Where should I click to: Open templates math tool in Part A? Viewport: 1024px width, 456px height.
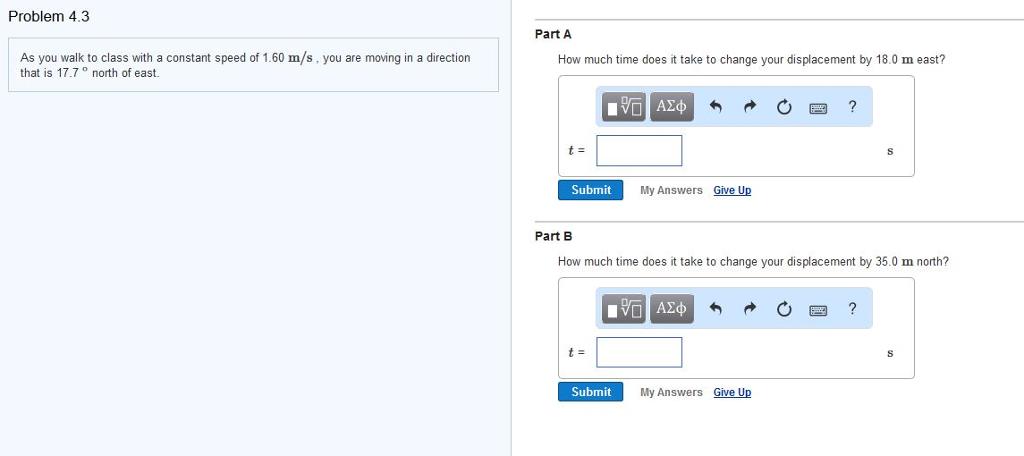624,106
